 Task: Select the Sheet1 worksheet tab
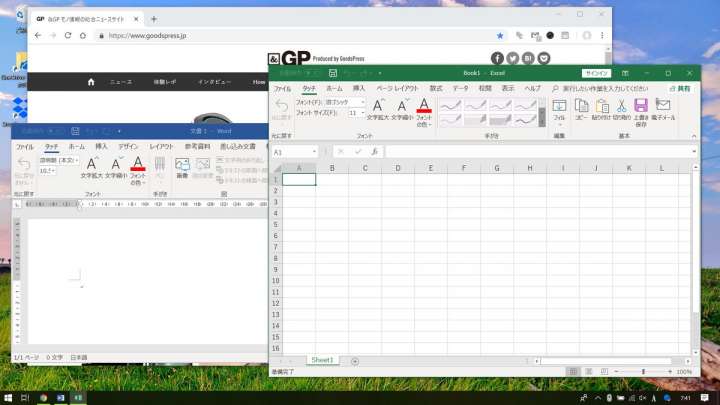coord(322,360)
